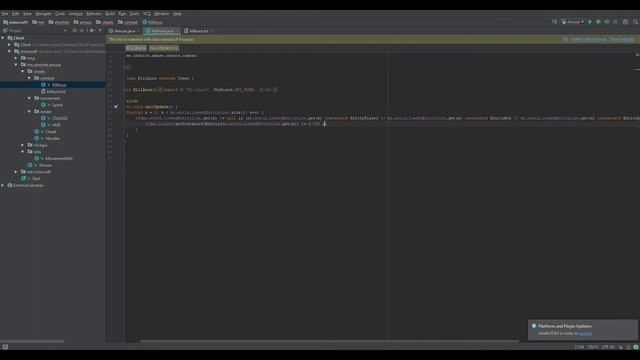Image resolution: width=640 pixels, height=360 pixels.
Task: Collapse the me.shushite.amaze package
Action: tap(16, 65)
